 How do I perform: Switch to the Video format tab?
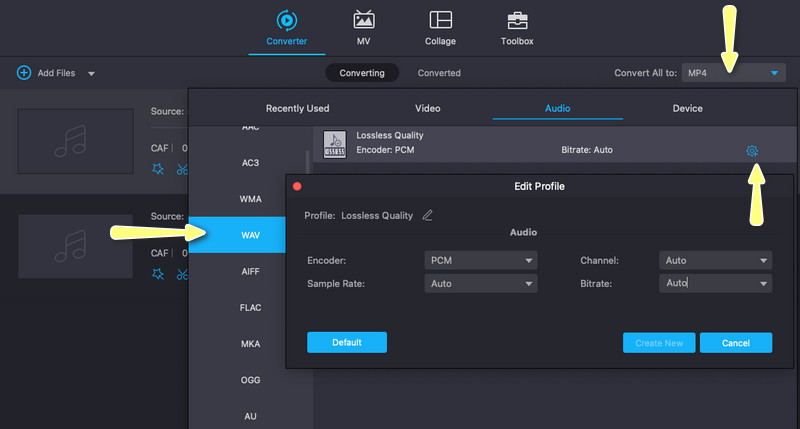[x=427, y=108]
